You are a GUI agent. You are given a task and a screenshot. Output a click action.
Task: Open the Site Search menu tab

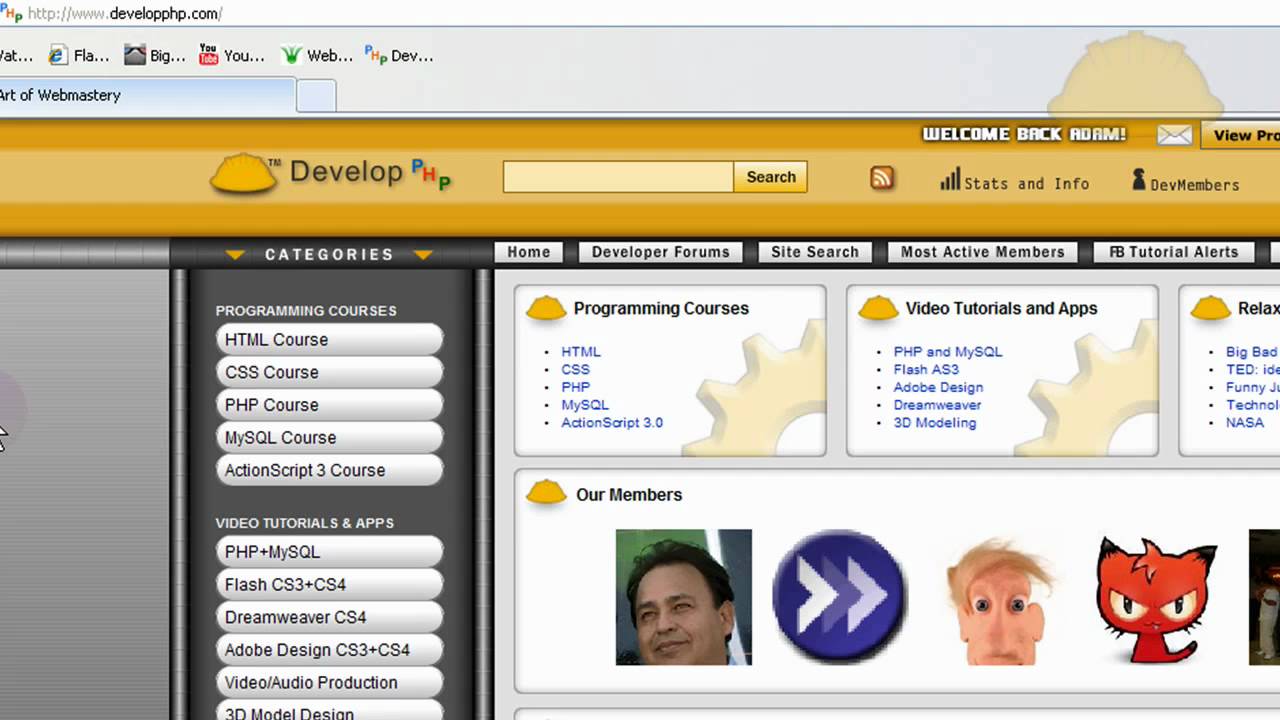[815, 252]
